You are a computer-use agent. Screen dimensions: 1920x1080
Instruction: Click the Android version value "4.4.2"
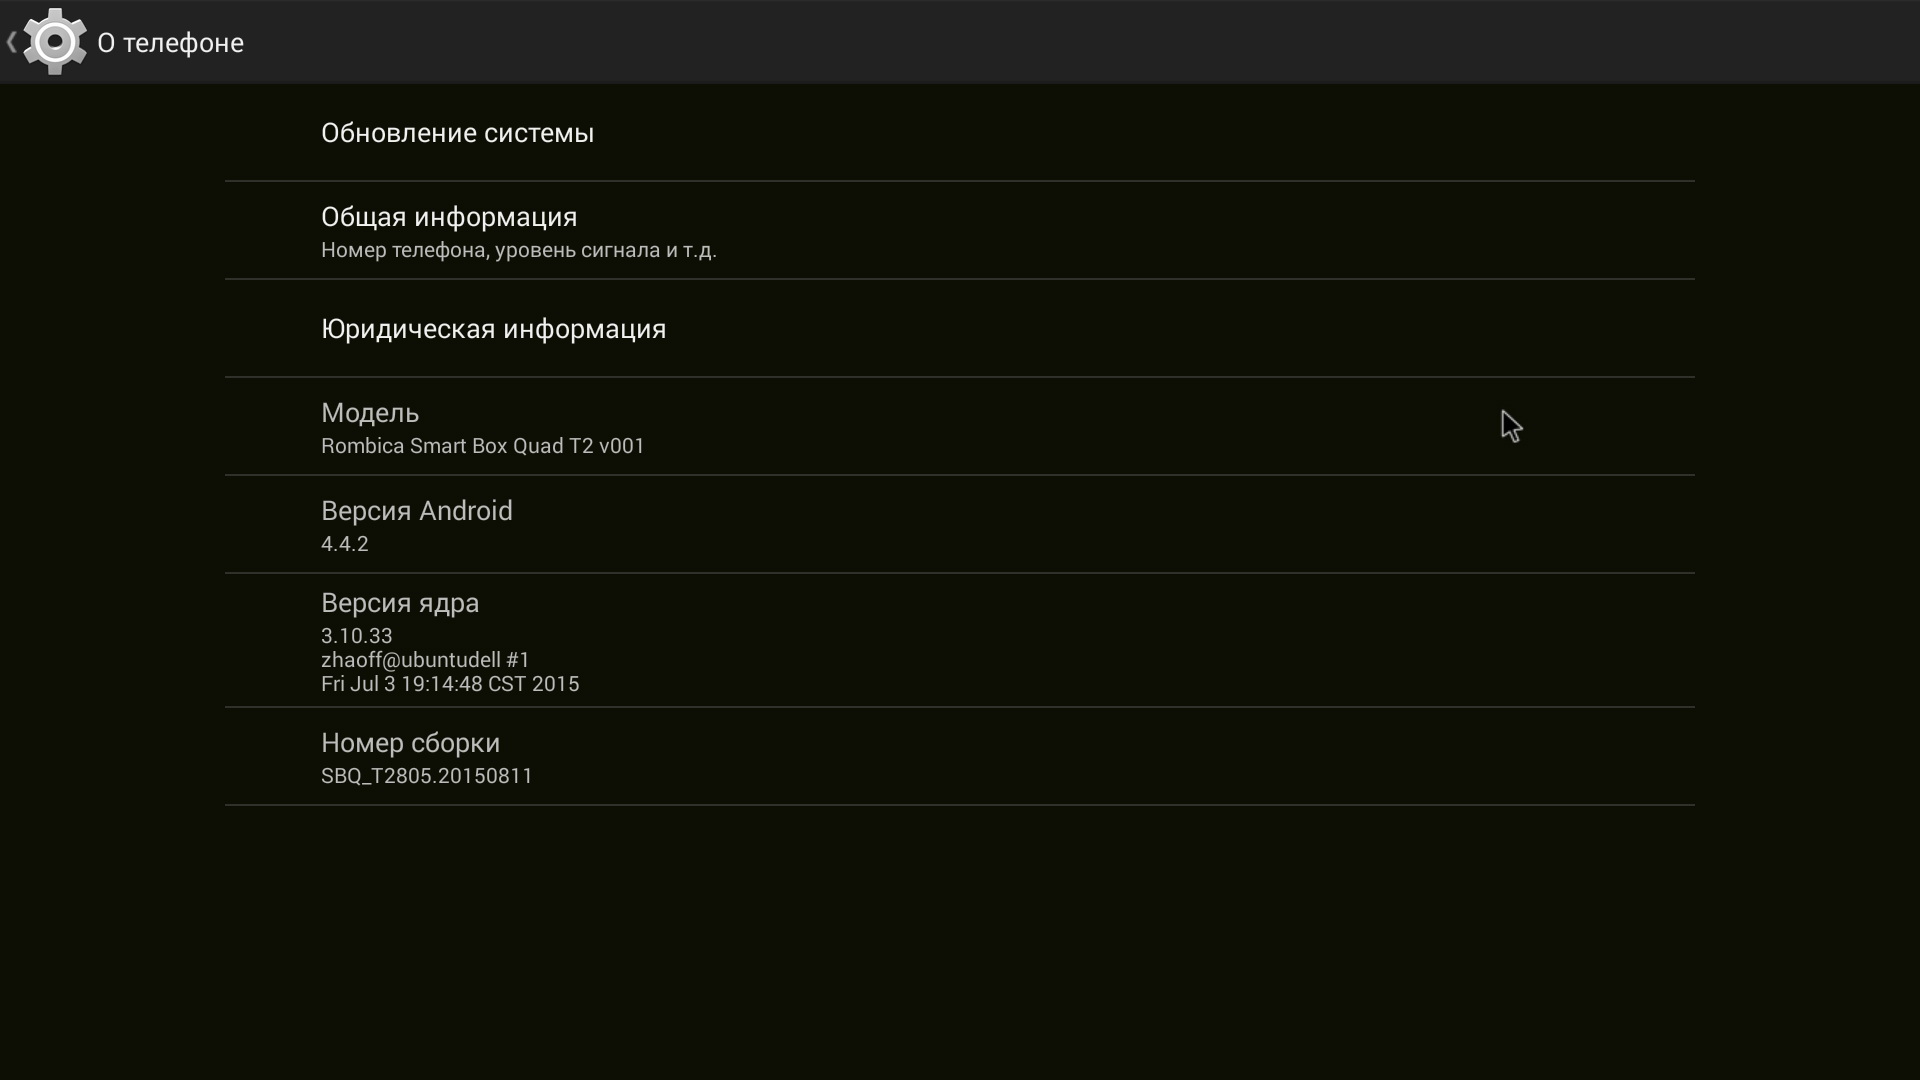click(344, 544)
